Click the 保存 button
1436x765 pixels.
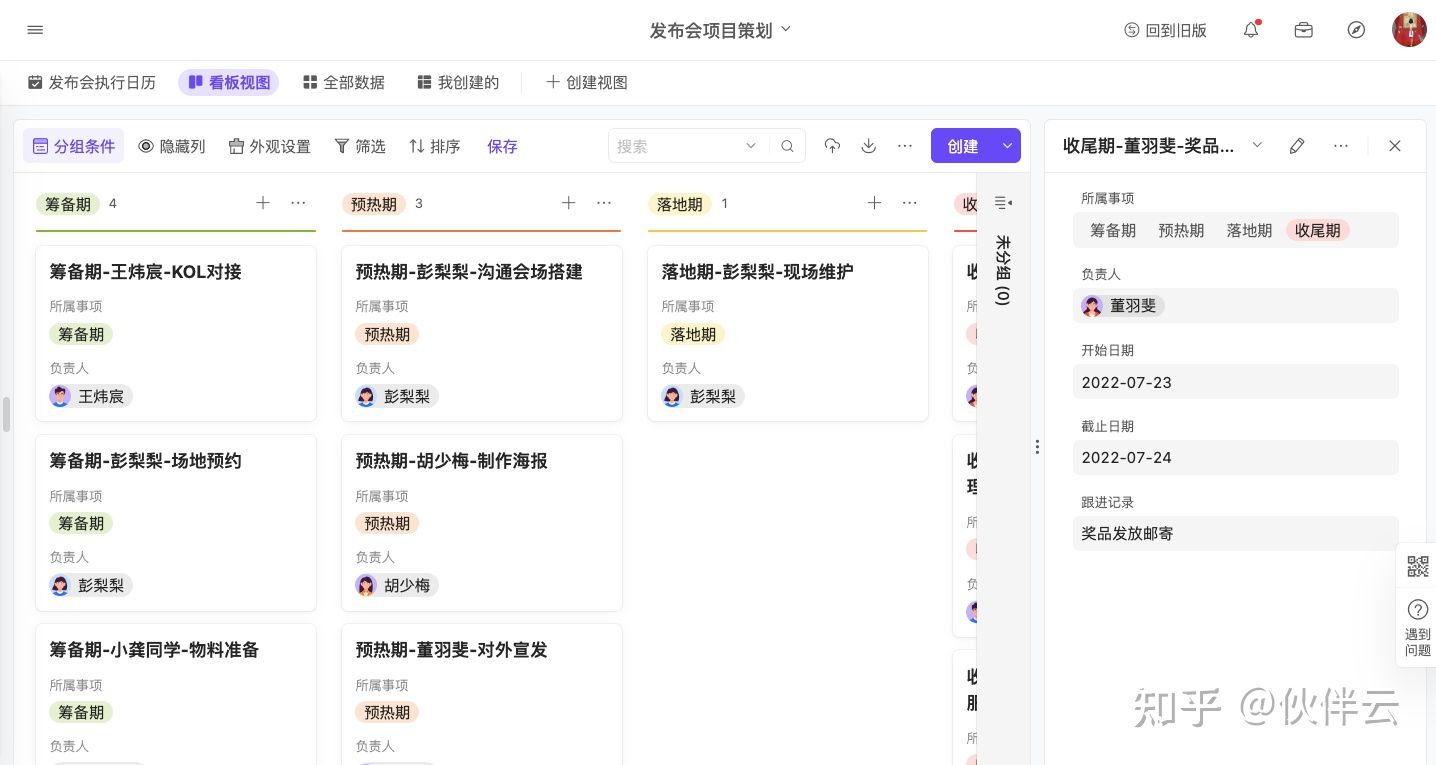coord(502,146)
